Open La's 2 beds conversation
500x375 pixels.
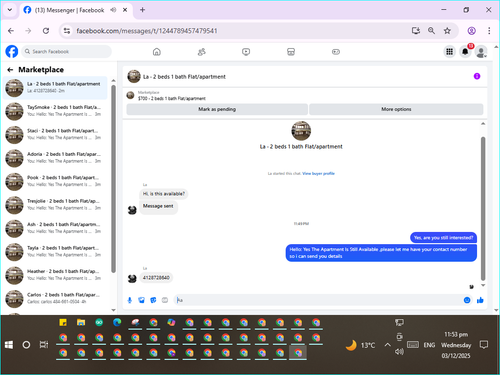point(55,88)
